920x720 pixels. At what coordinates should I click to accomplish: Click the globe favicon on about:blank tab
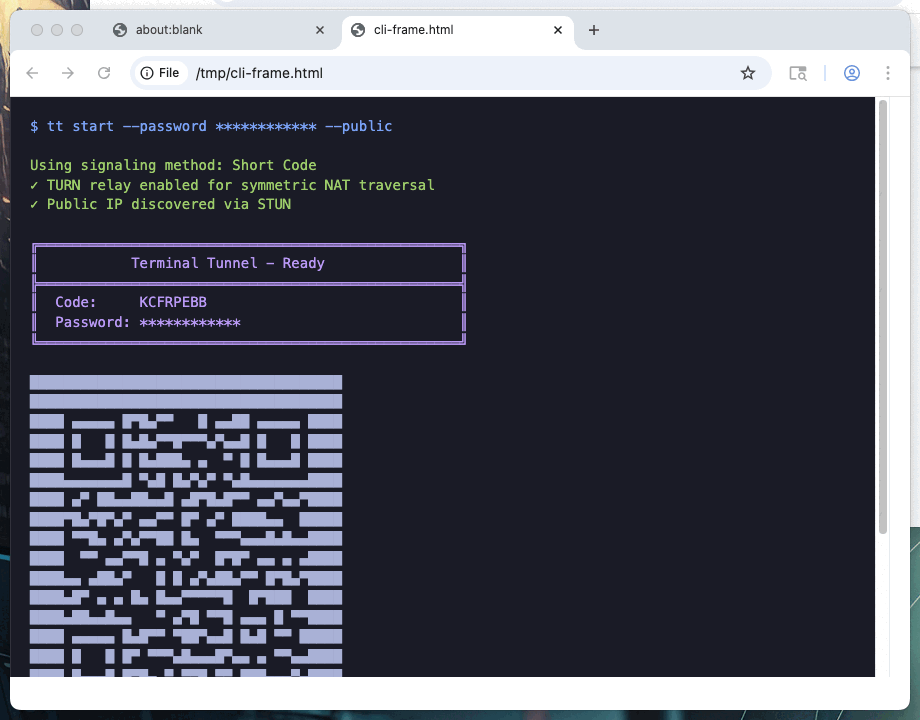pos(120,30)
